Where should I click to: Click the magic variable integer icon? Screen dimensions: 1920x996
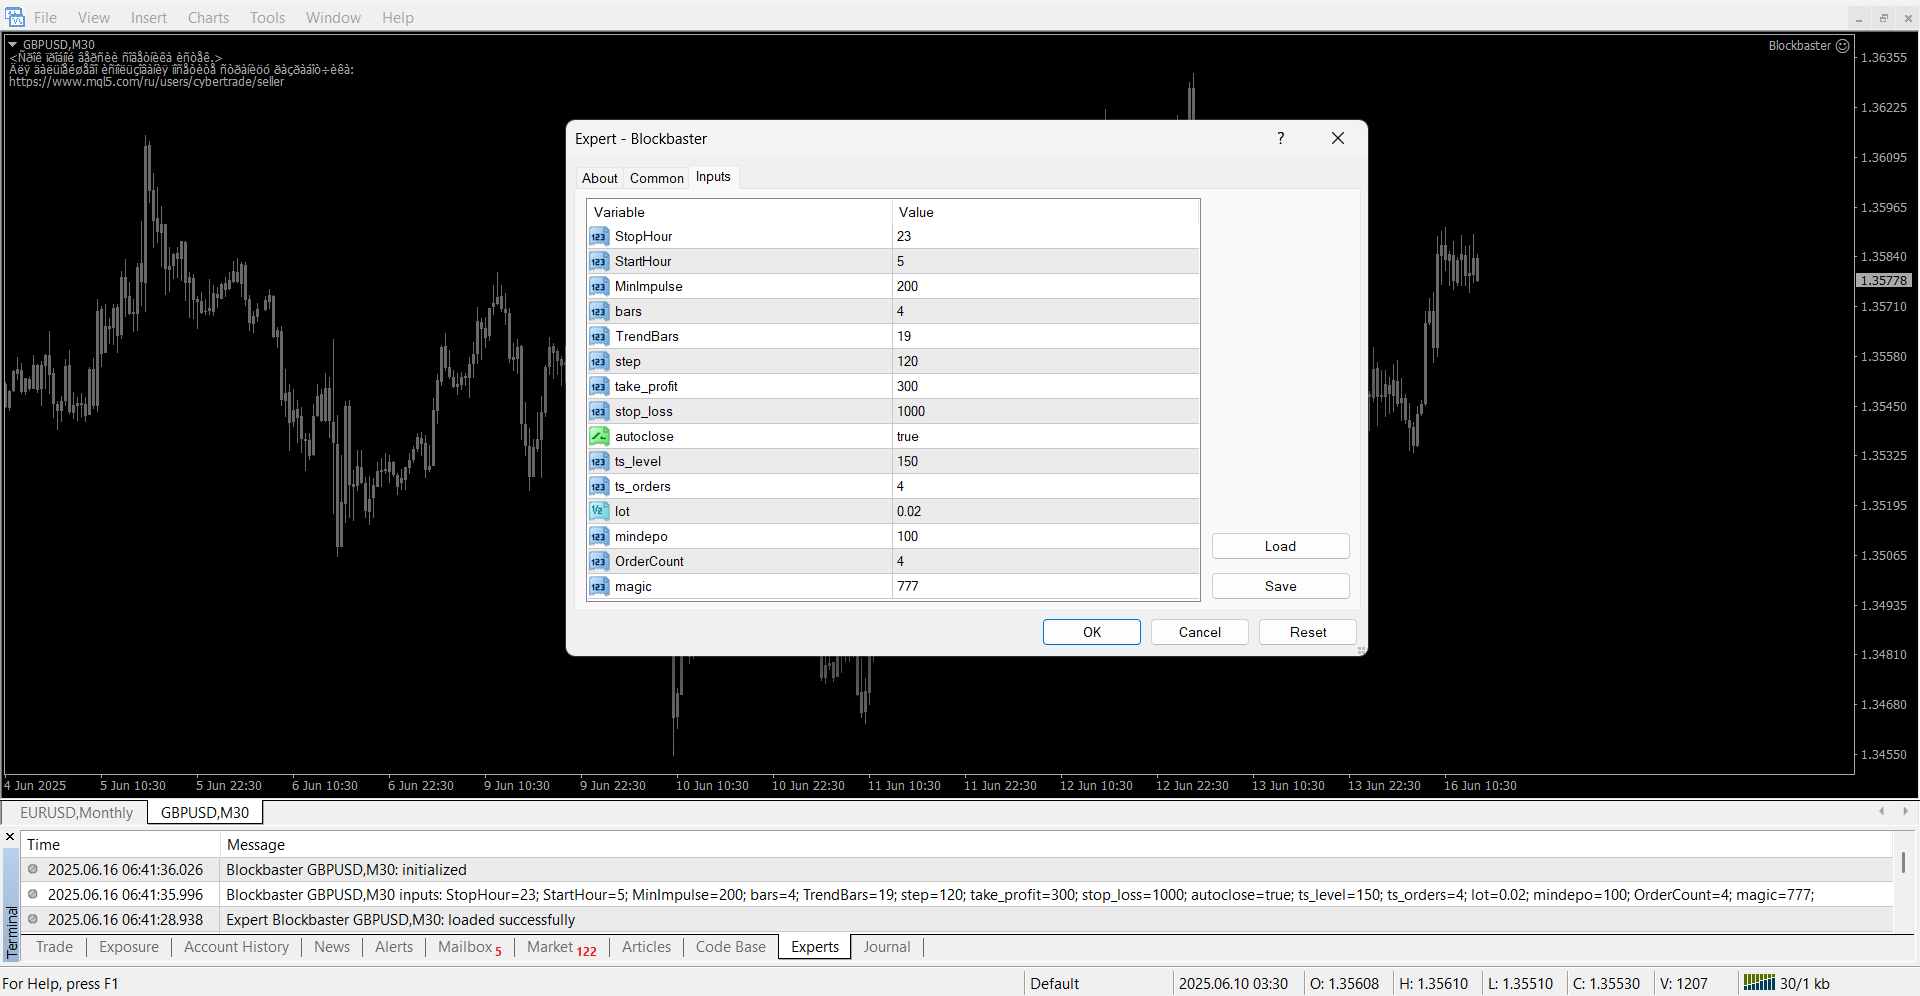tap(598, 587)
